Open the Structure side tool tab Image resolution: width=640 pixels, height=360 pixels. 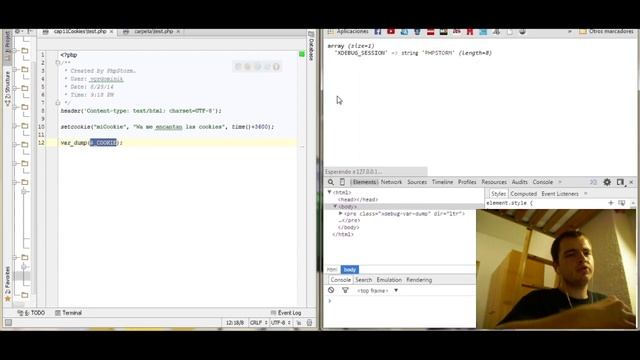tap(7, 89)
